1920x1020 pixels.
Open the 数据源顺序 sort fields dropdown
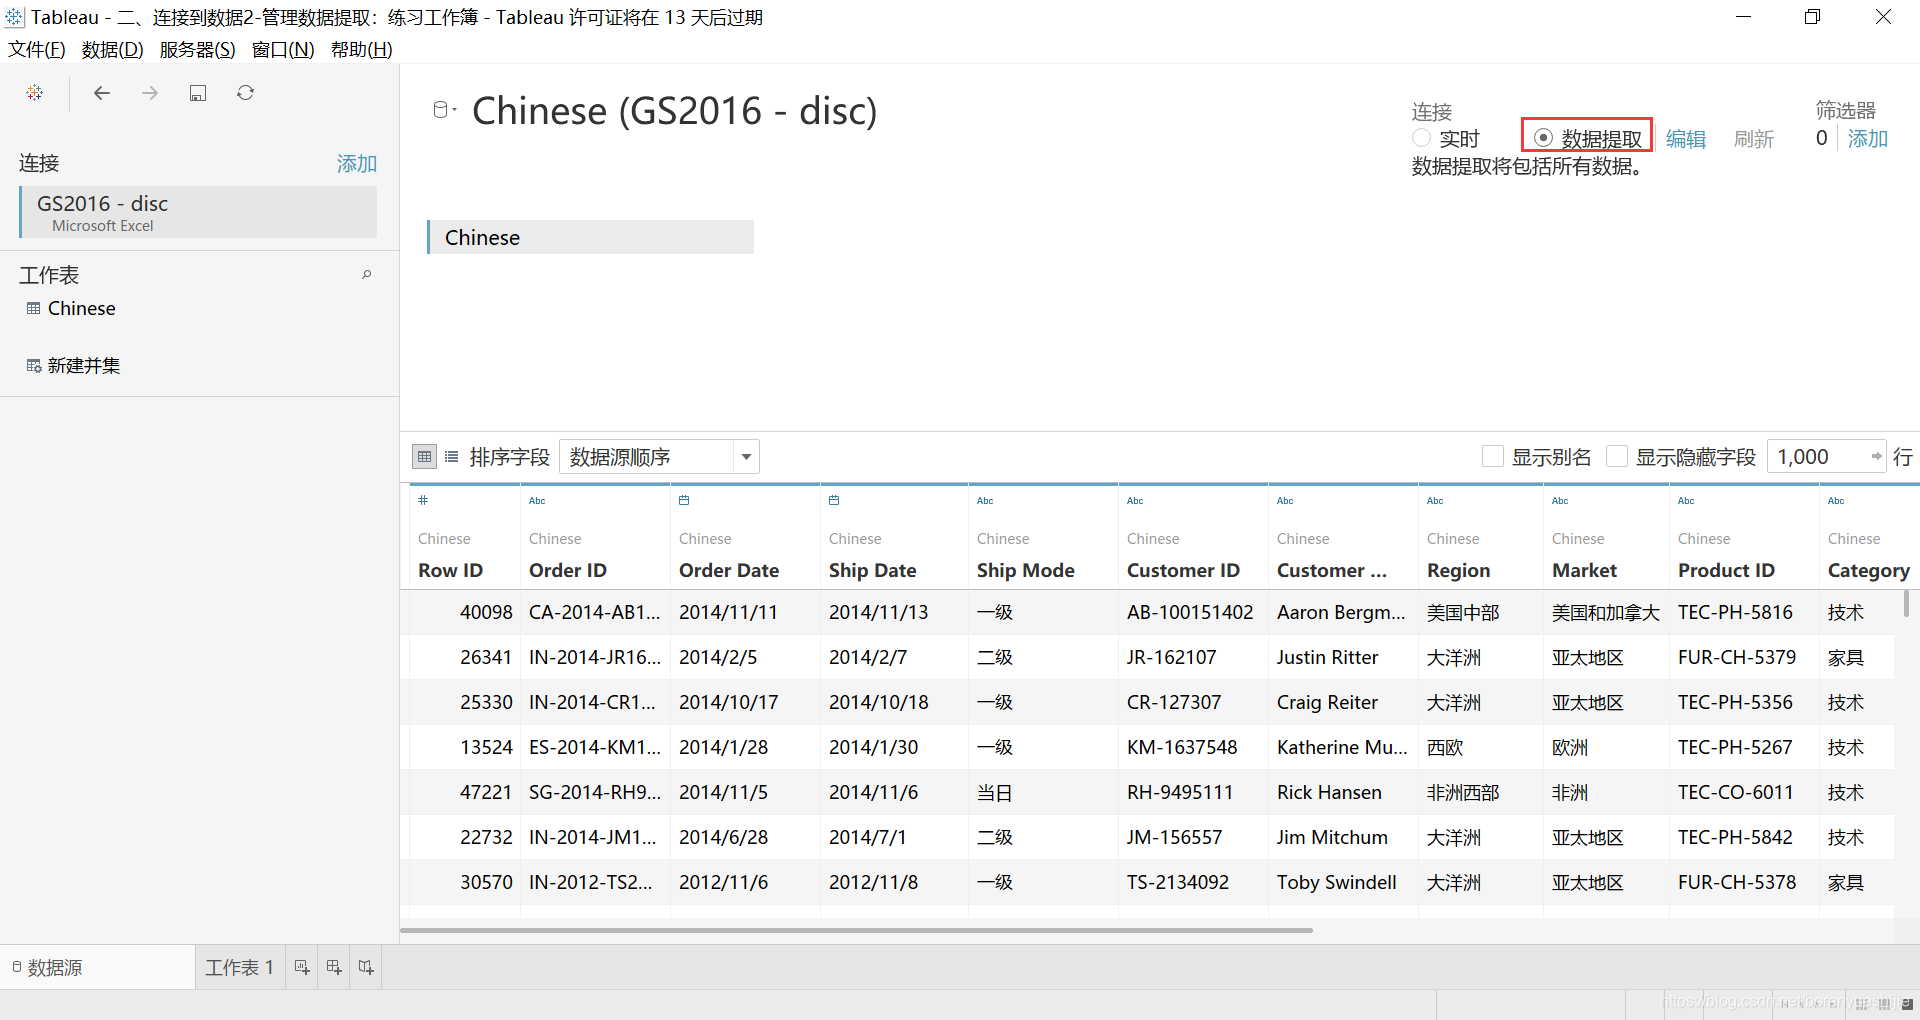click(x=659, y=457)
